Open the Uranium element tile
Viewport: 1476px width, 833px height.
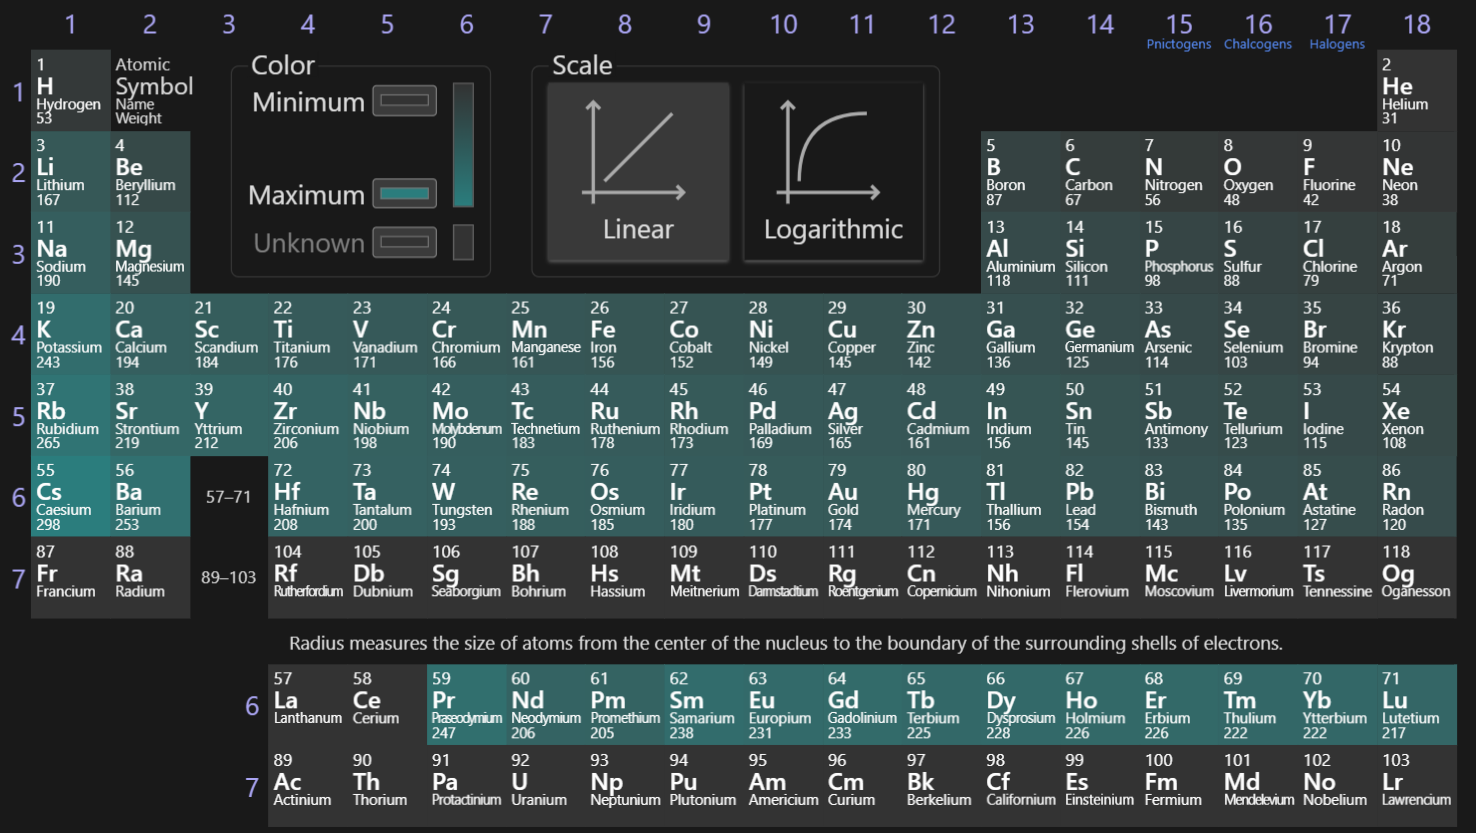[545, 787]
